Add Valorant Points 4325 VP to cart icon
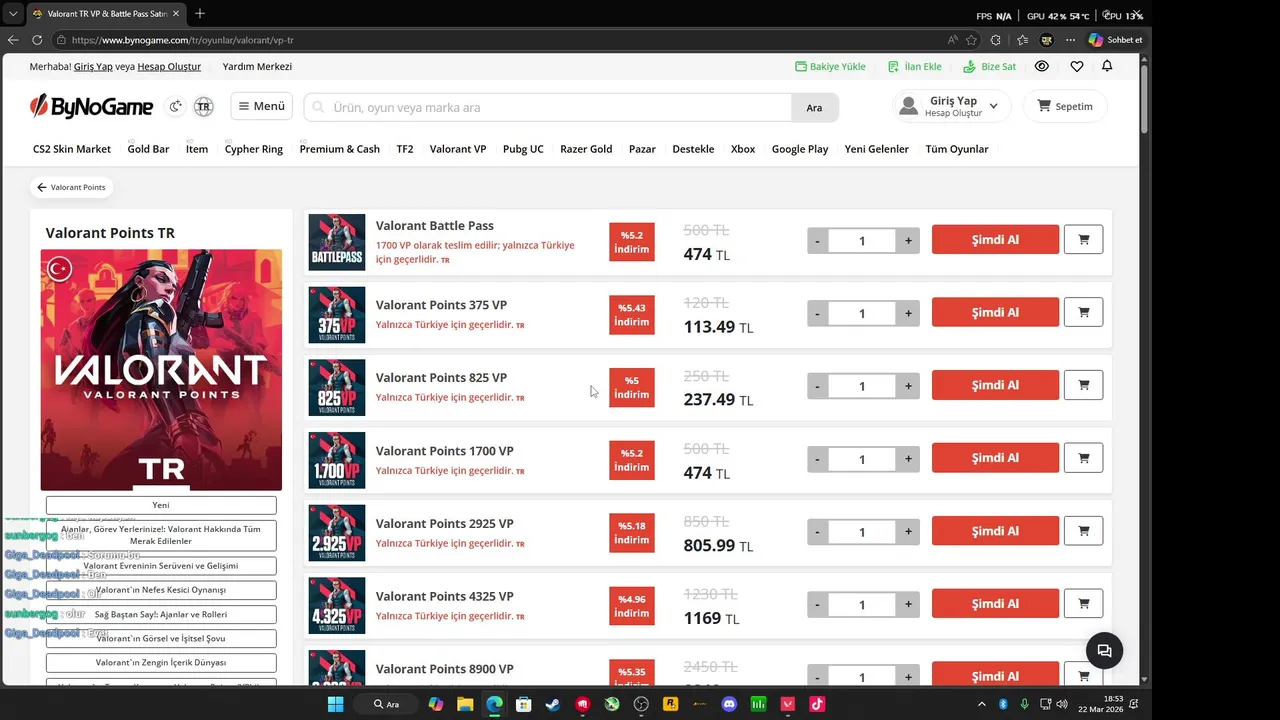 1083,604
